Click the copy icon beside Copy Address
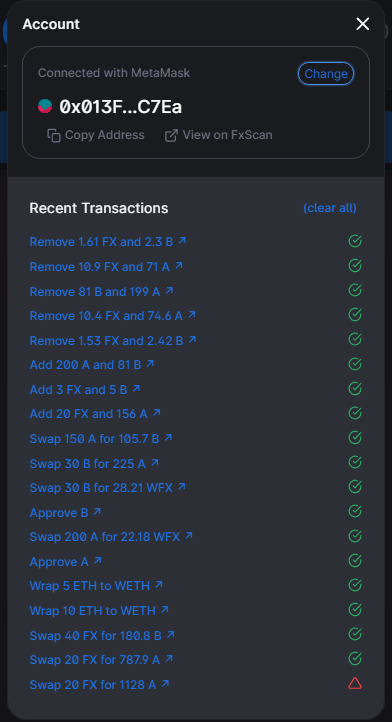 tap(54, 135)
